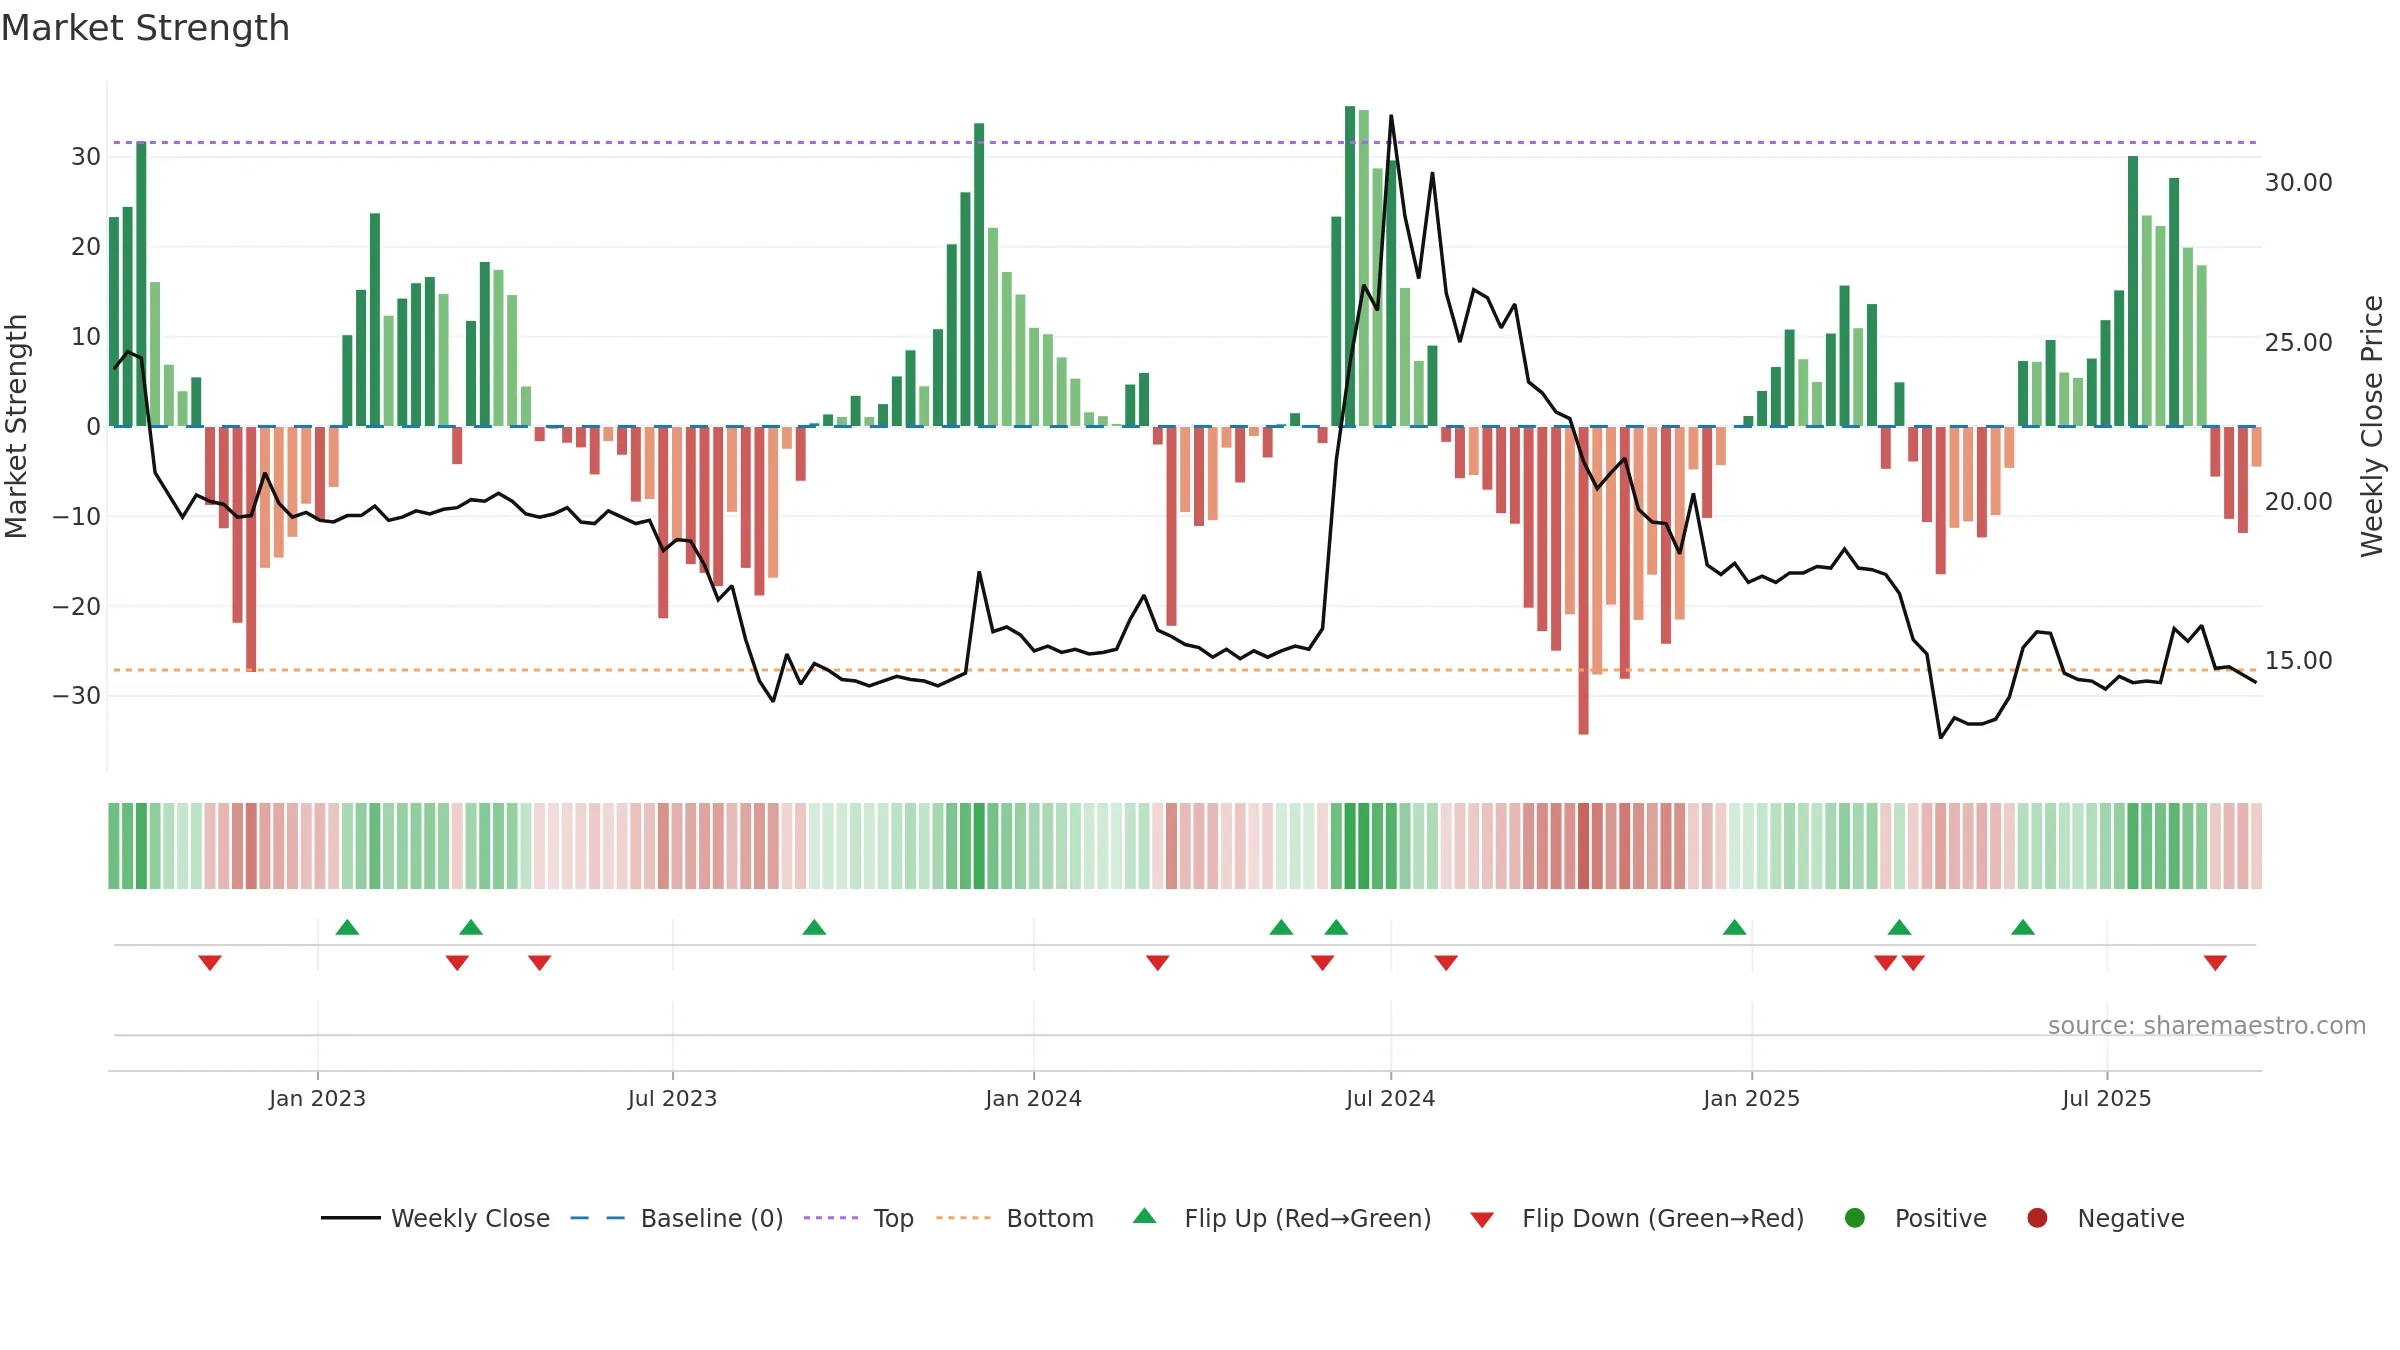The image size is (2400, 1350).
Task: Click the Jan 2023 x-axis label
Action: click(x=317, y=1098)
